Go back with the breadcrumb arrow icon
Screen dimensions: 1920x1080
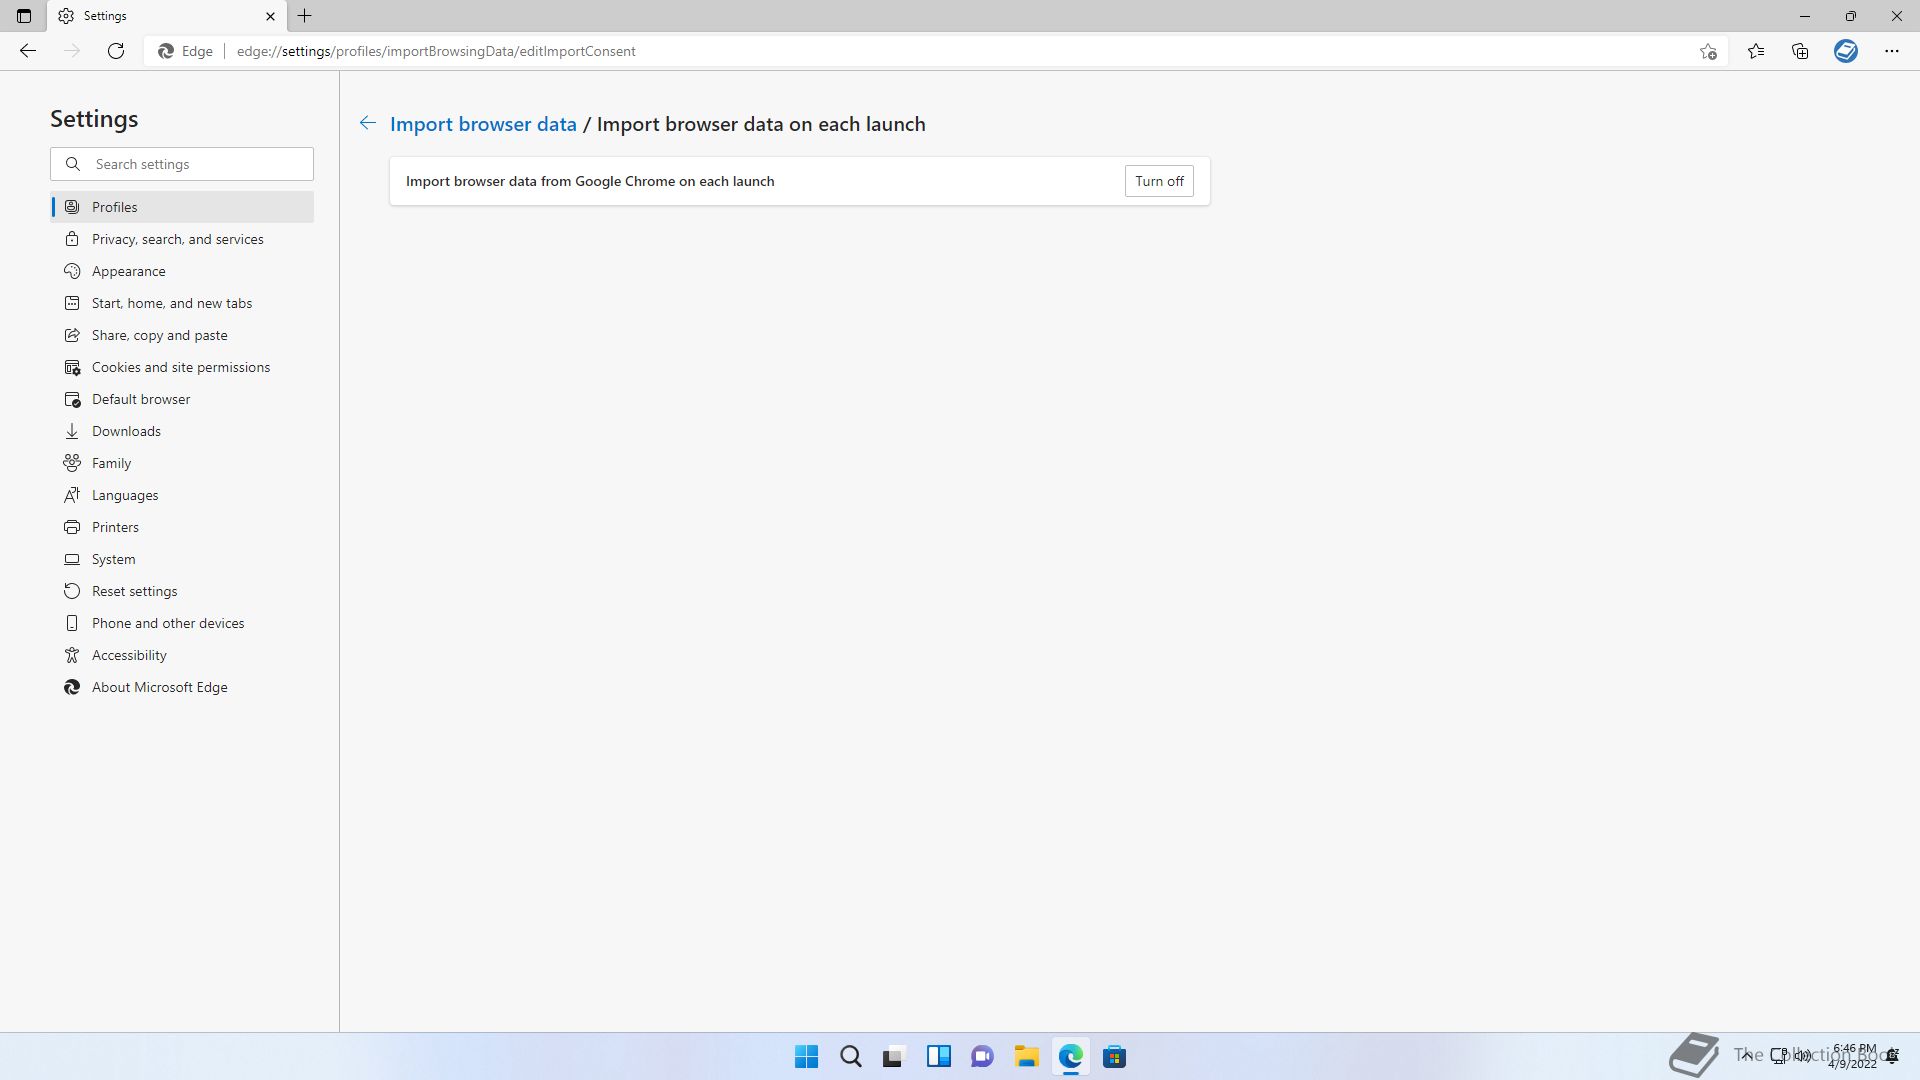[x=368, y=123]
